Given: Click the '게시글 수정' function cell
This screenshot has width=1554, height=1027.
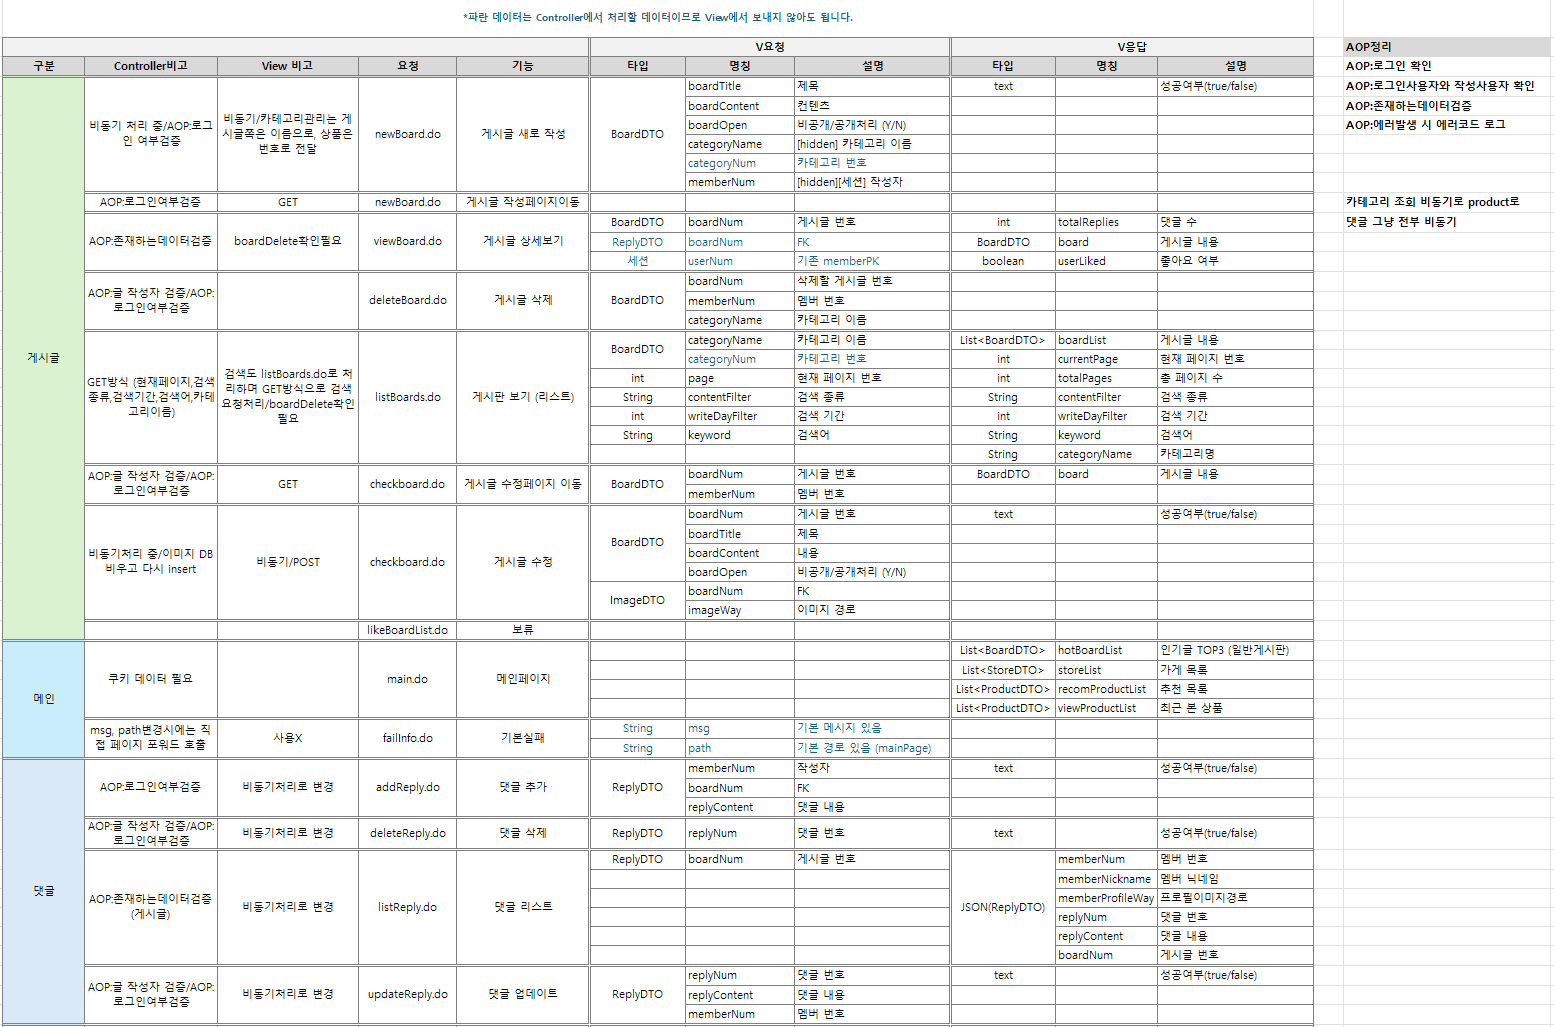Looking at the screenshot, I should click(523, 562).
